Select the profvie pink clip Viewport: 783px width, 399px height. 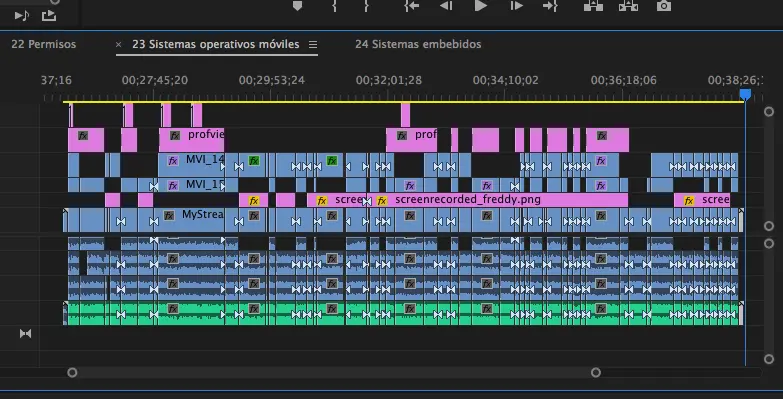tap(191, 140)
